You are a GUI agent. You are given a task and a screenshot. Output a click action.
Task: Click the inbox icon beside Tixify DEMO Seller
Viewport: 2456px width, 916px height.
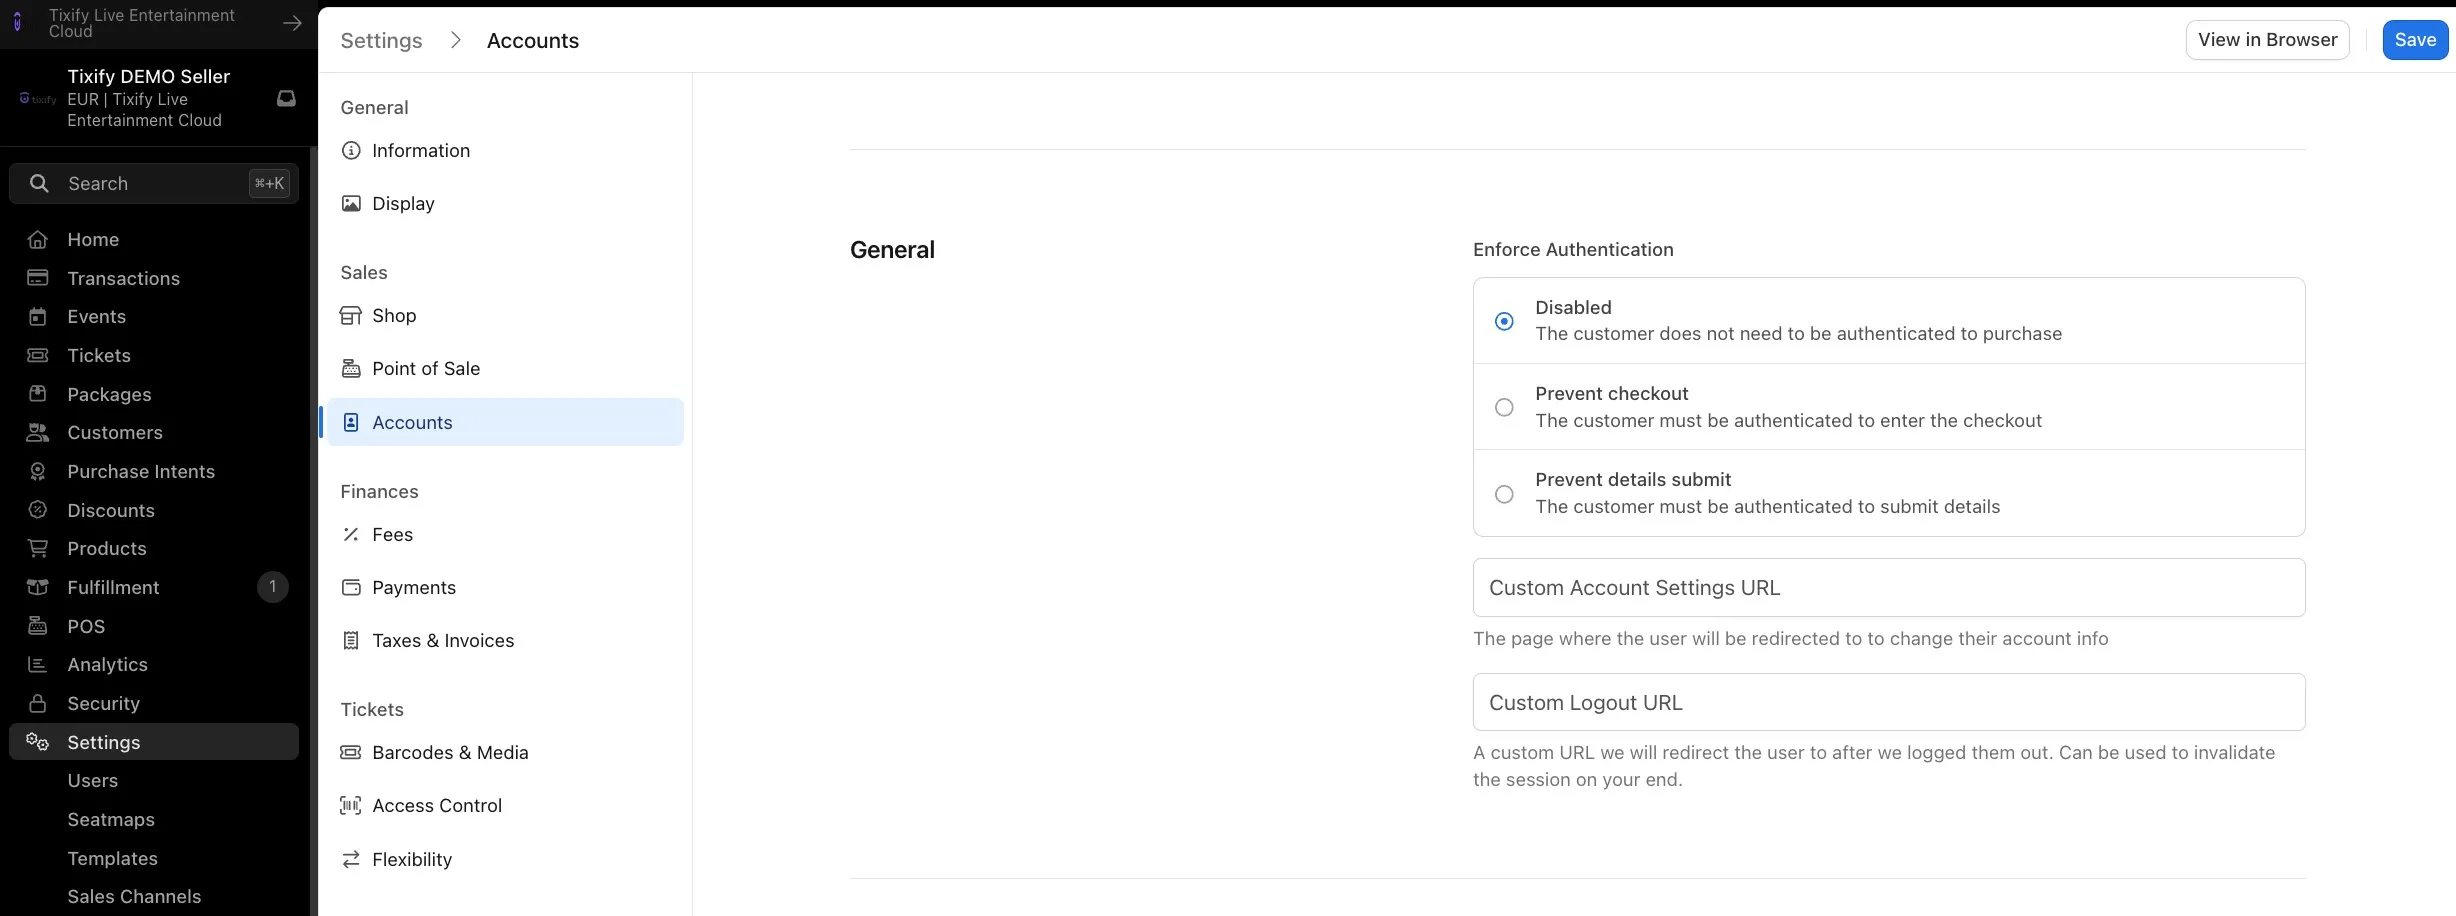(x=286, y=98)
